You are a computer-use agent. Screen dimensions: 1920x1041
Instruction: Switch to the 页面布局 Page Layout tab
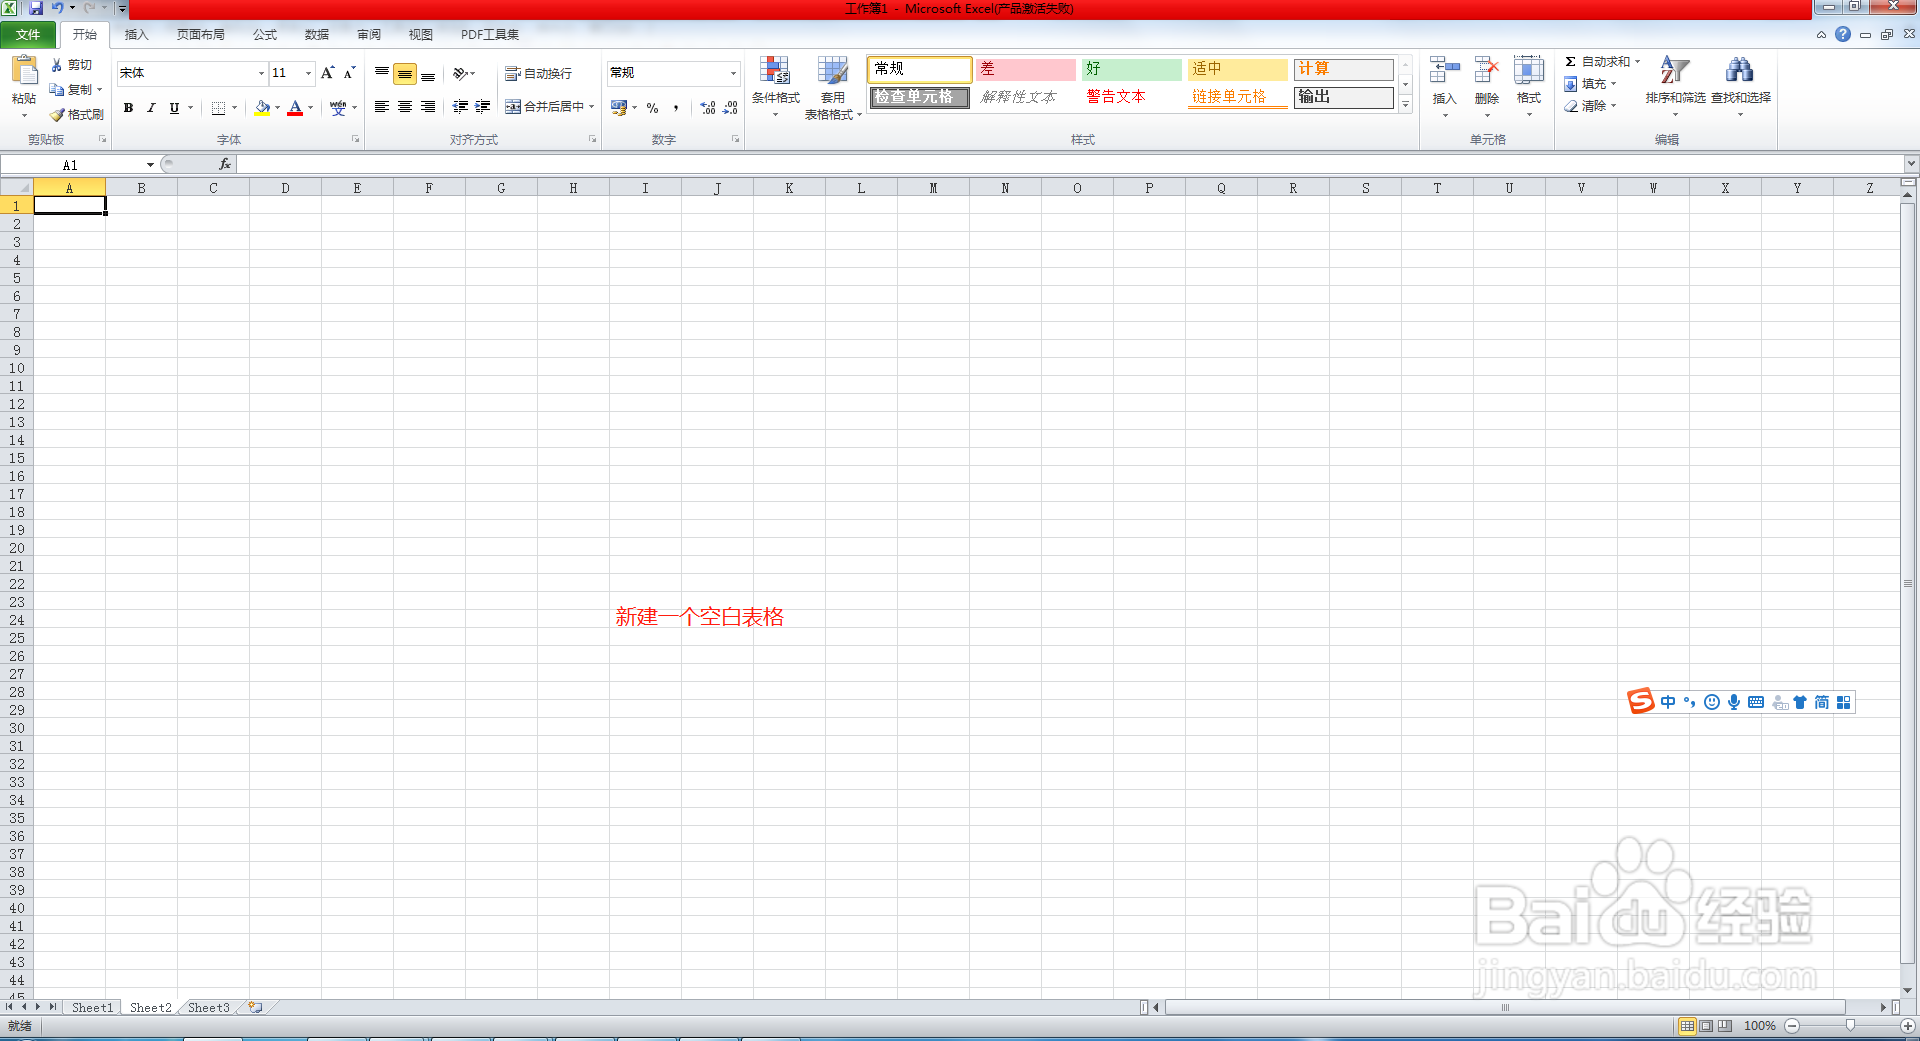coord(201,34)
